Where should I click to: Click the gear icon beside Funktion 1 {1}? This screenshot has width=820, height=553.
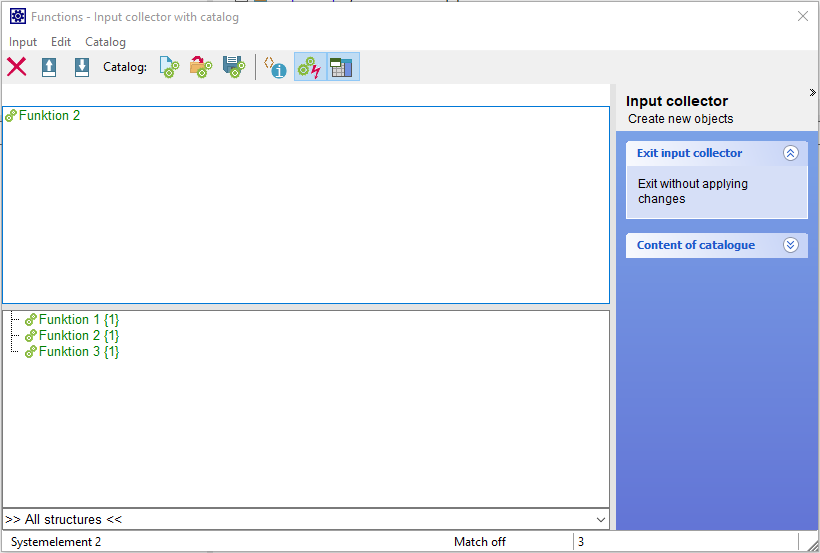[x=31, y=320]
